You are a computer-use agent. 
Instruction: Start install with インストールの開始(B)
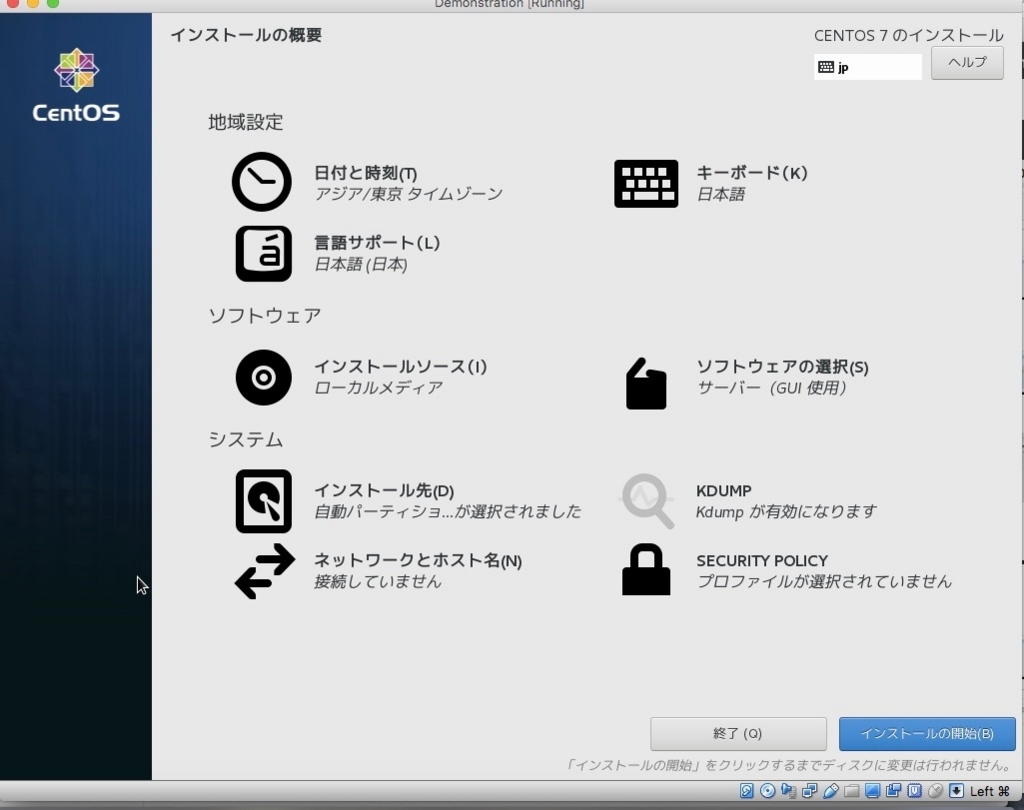927,734
